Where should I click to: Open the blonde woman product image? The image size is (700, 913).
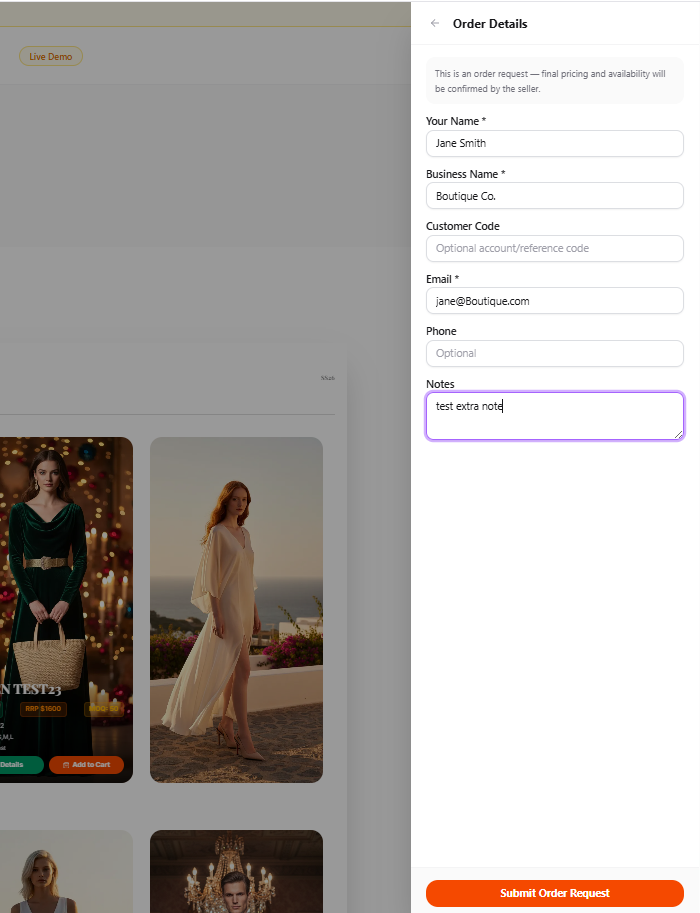pyautogui.click(x=64, y=871)
